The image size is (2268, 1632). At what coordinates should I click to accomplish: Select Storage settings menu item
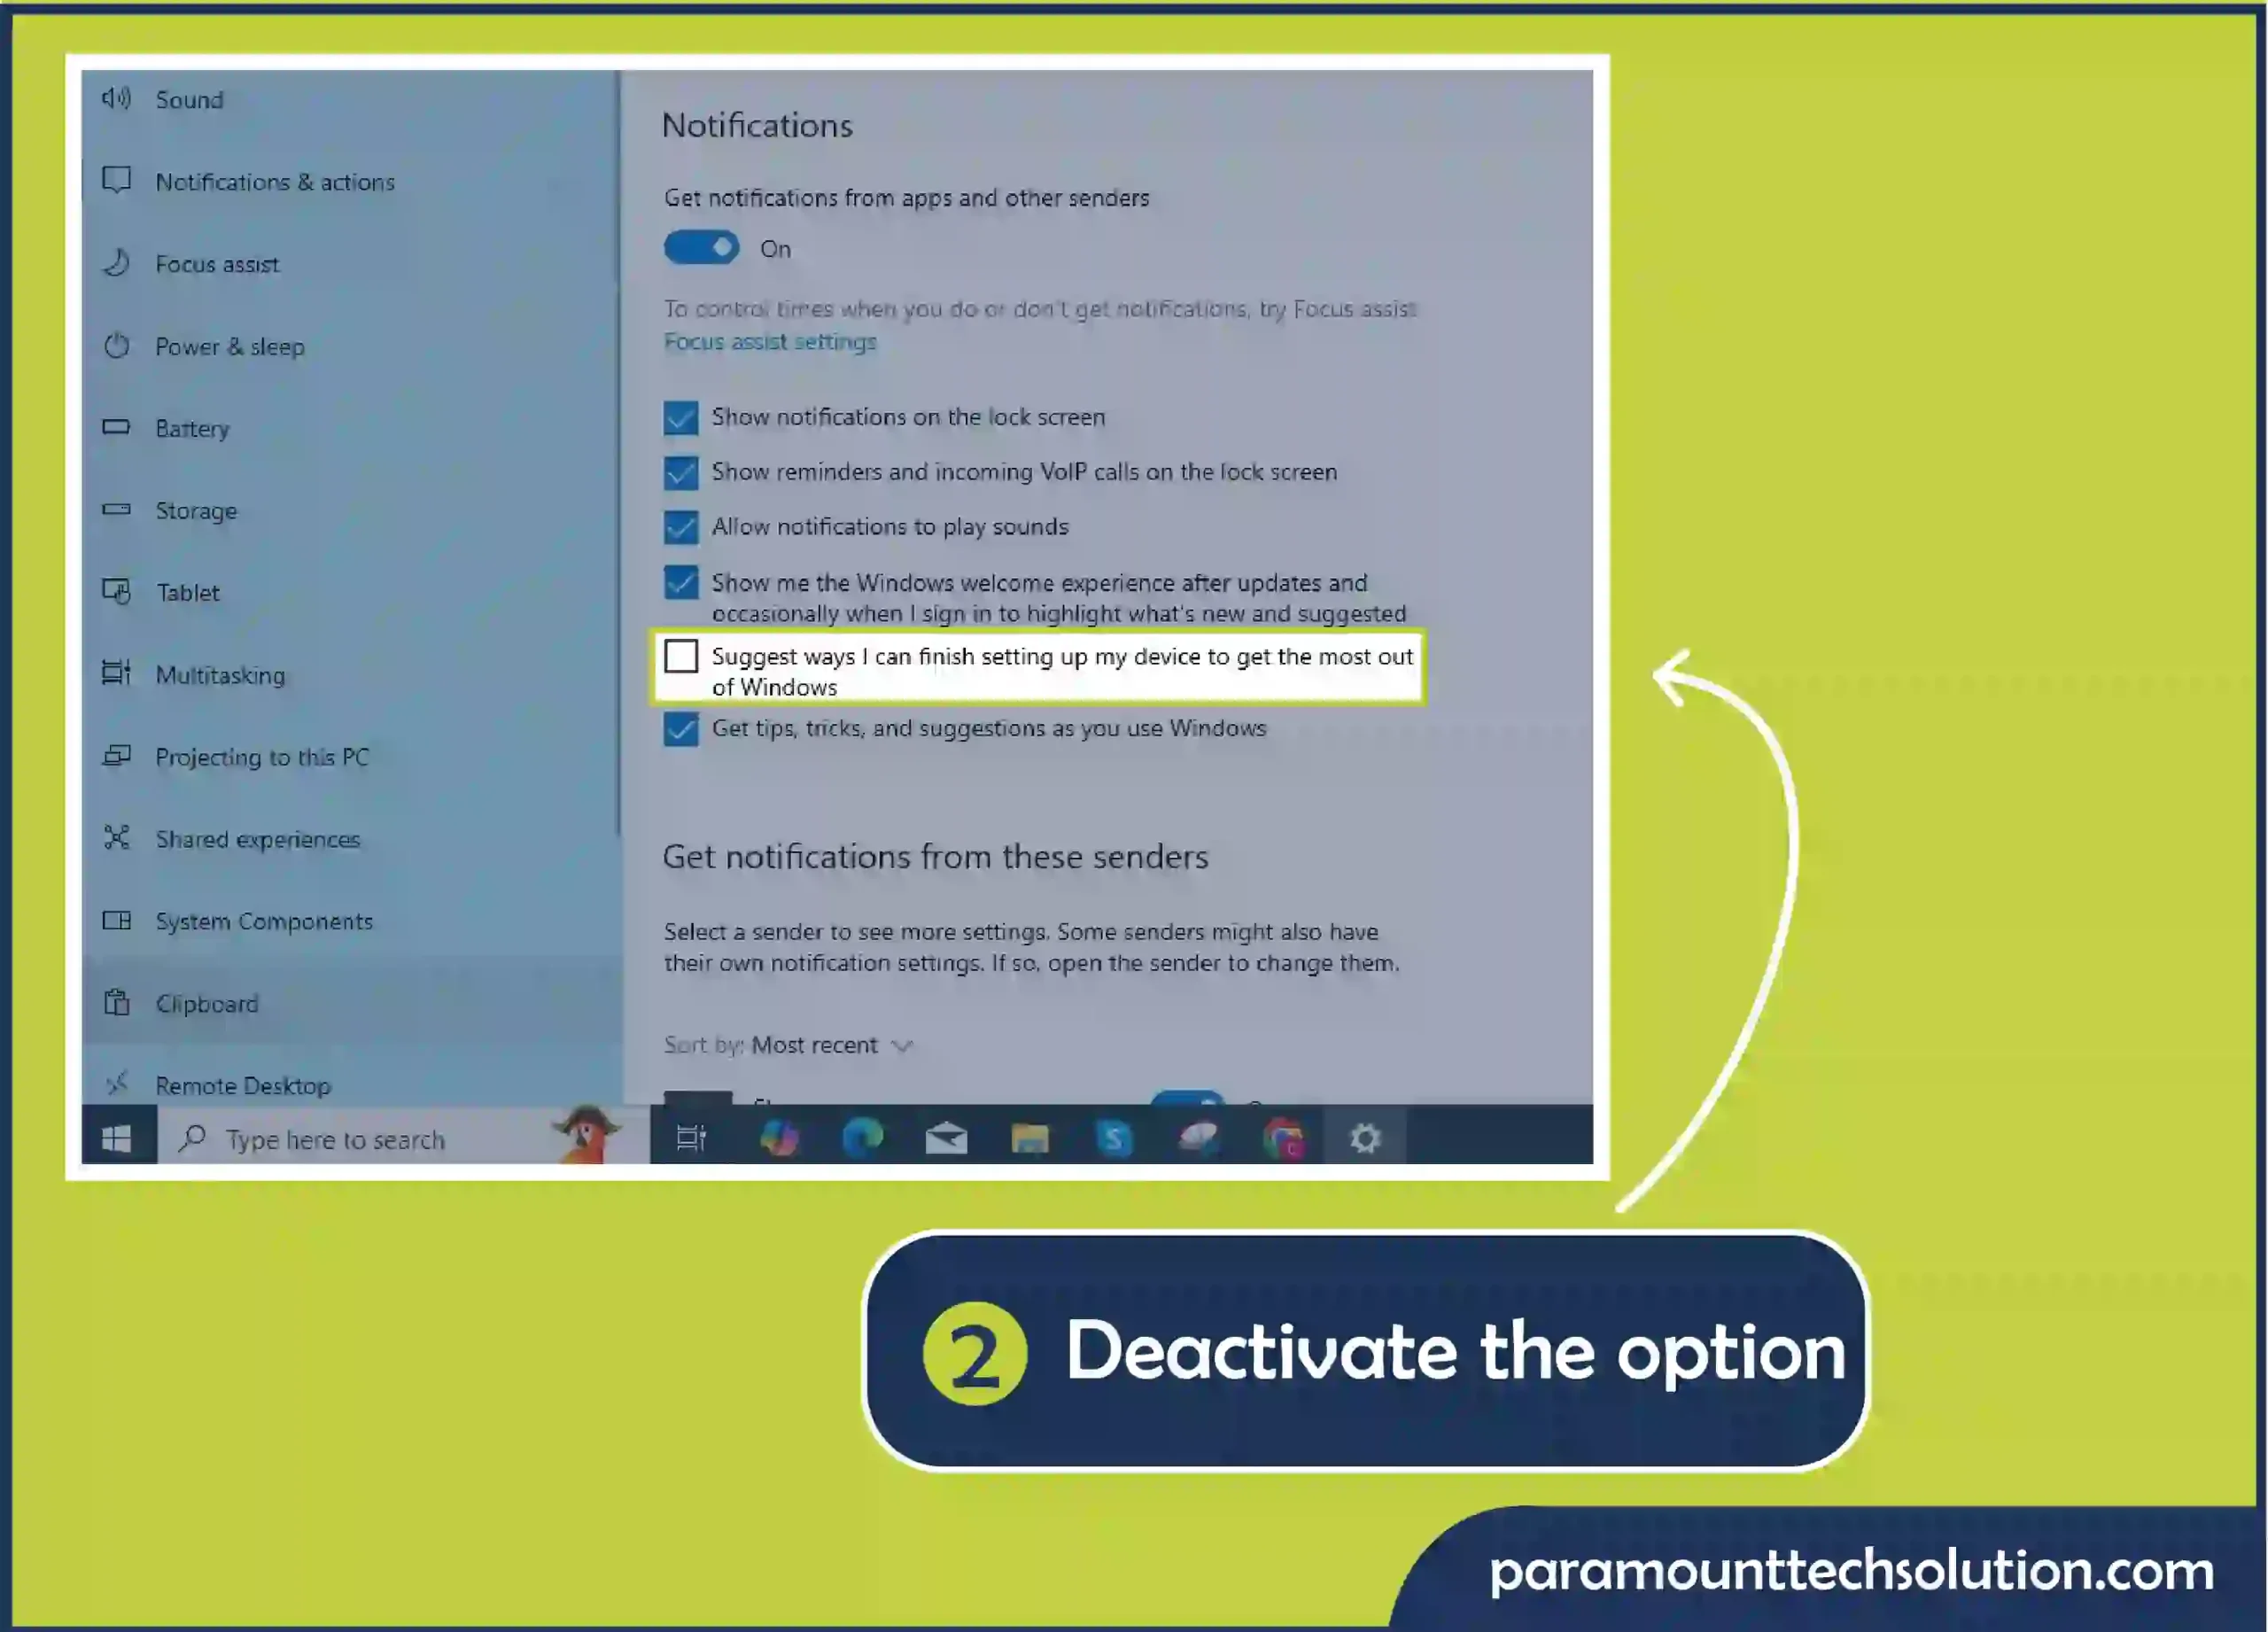(194, 509)
